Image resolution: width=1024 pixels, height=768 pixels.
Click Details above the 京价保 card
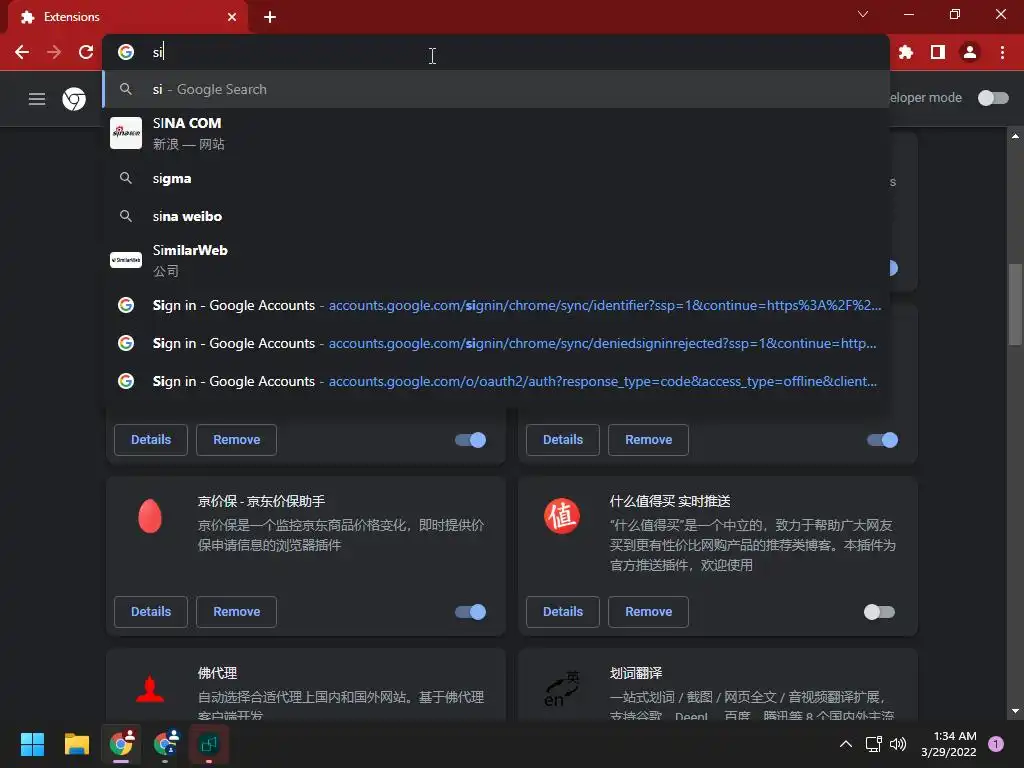pos(151,440)
